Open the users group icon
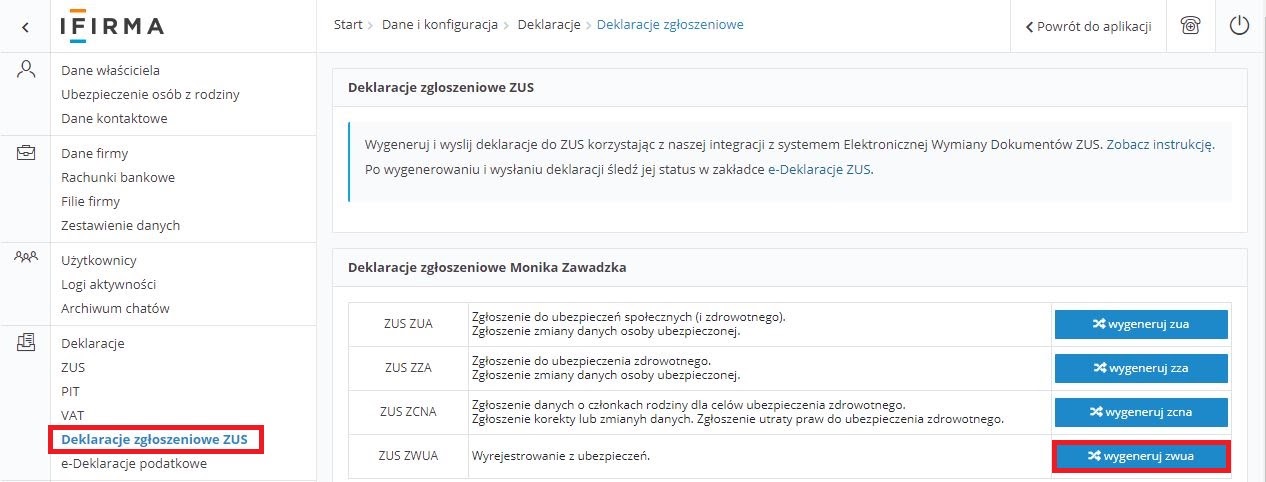The height and width of the screenshot is (482, 1266). pos(26,257)
